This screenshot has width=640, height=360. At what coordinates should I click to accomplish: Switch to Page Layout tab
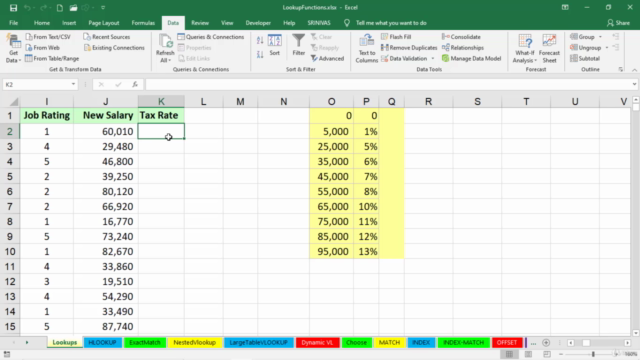click(x=104, y=23)
